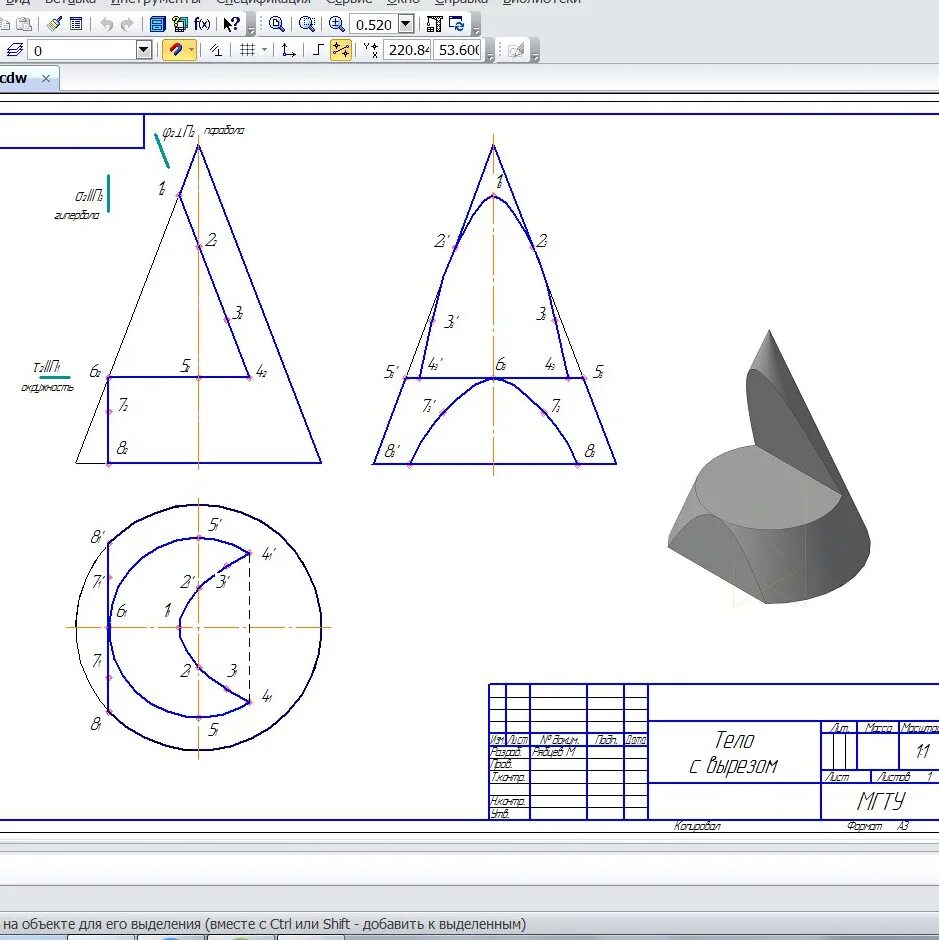Open the Вставка menu
The width and height of the screenshot is (939, 940).
coord(71,2)
